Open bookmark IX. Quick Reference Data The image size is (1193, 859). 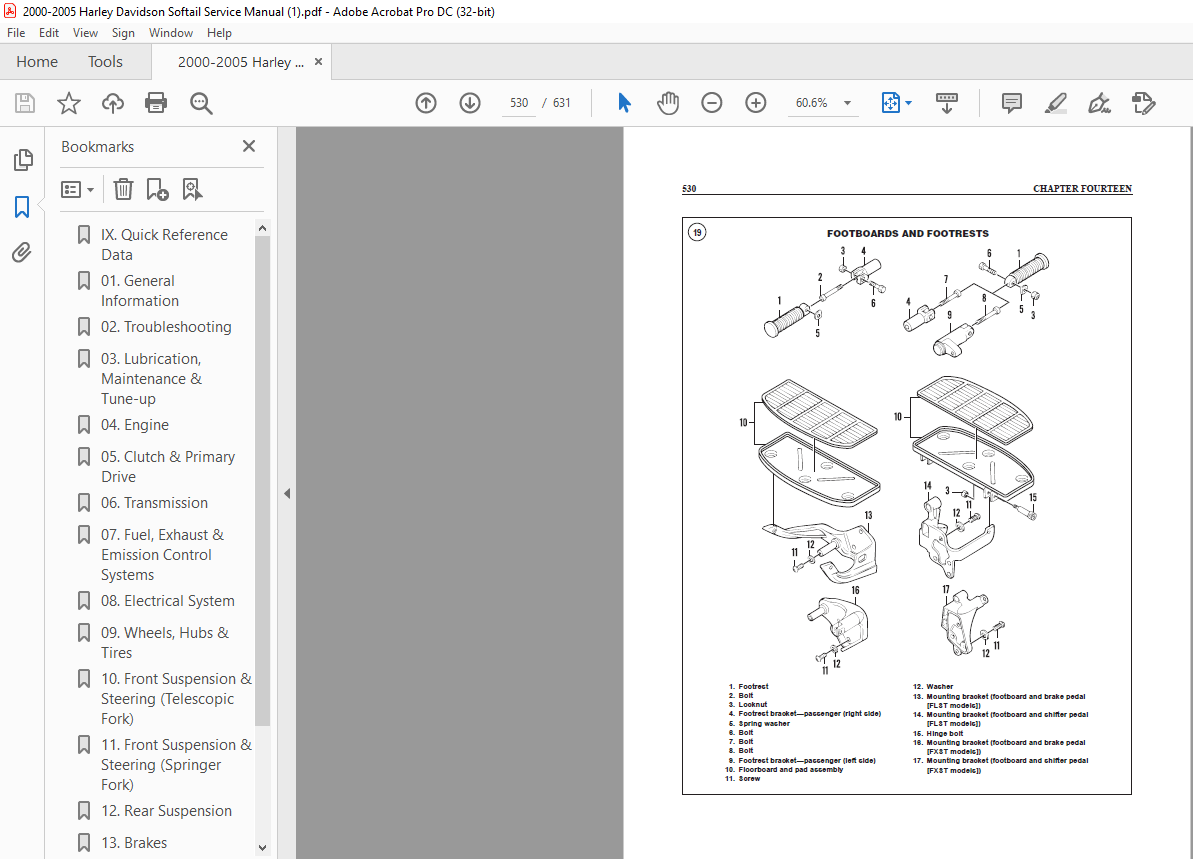164,244
